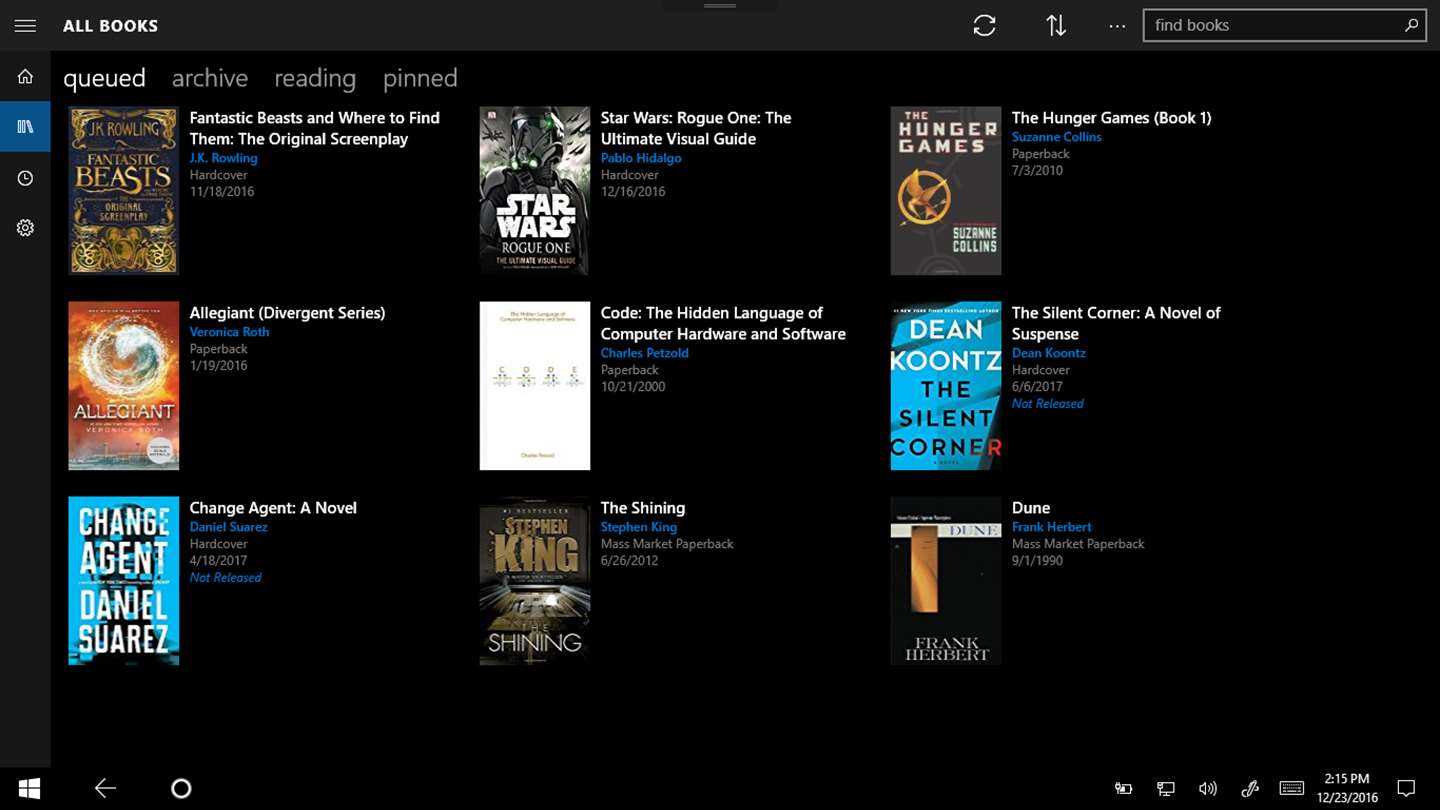Screen dimensions: 1440x810
Task: Open the pen workspace tray icon
Action: [1249, 788]
